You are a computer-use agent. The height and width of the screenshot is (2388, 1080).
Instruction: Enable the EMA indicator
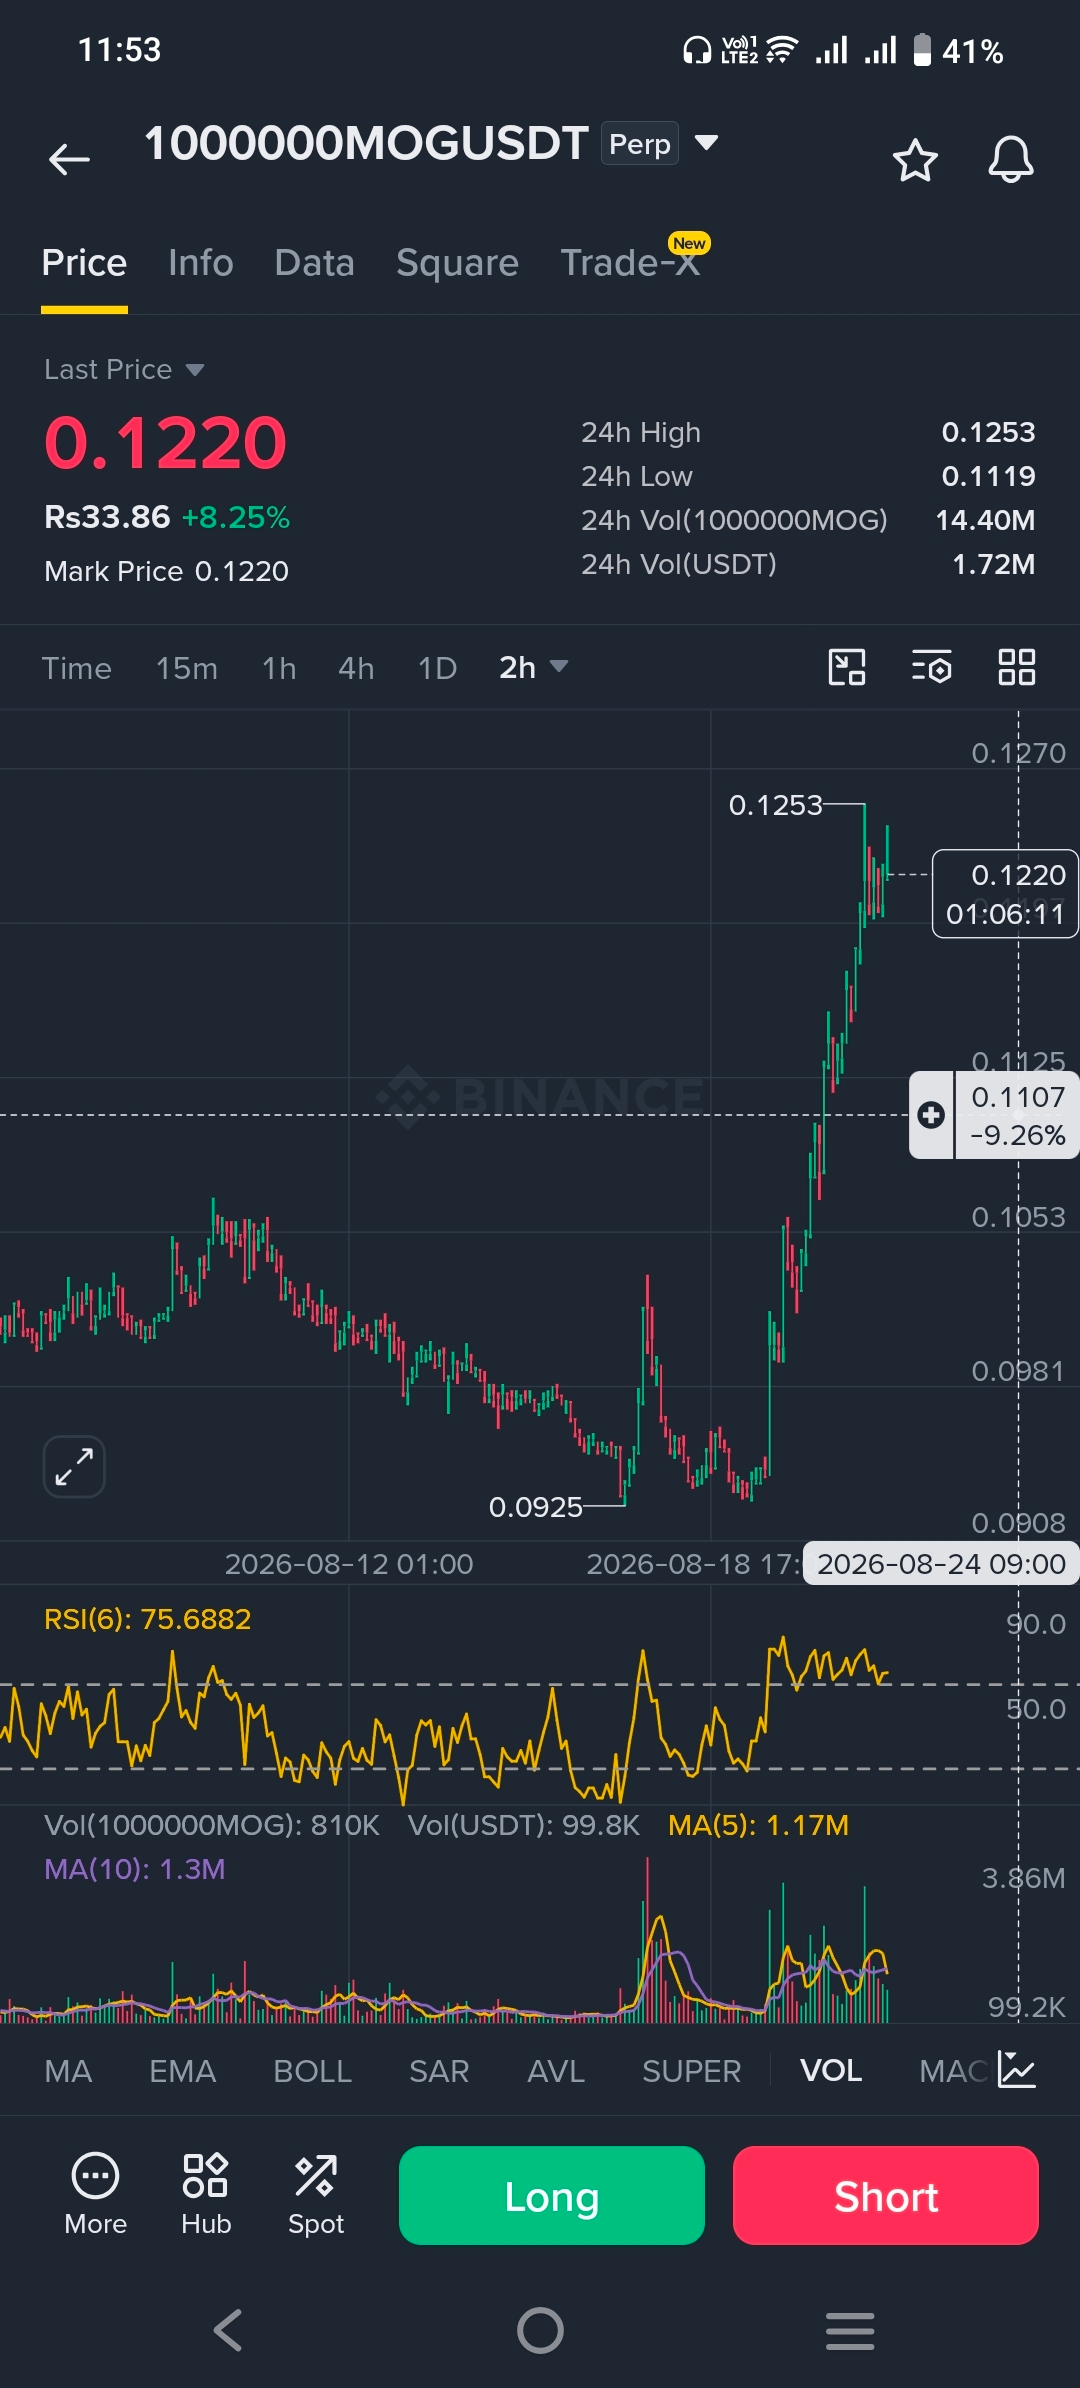click(x=182, y=2071)
